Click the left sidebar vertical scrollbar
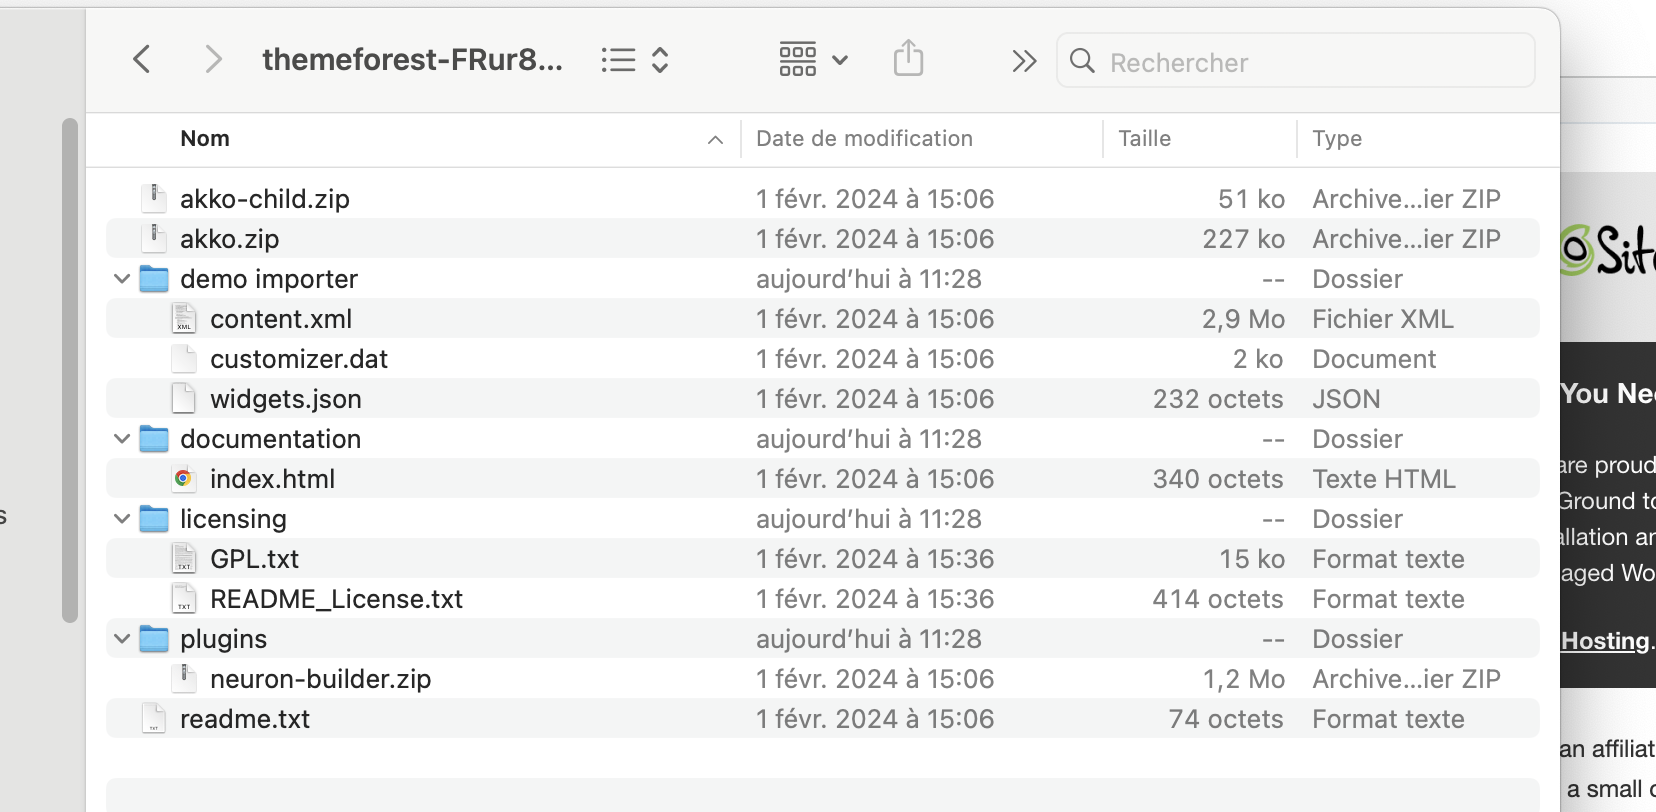This screenshot has width=1656, height=812. pos(69,370)
